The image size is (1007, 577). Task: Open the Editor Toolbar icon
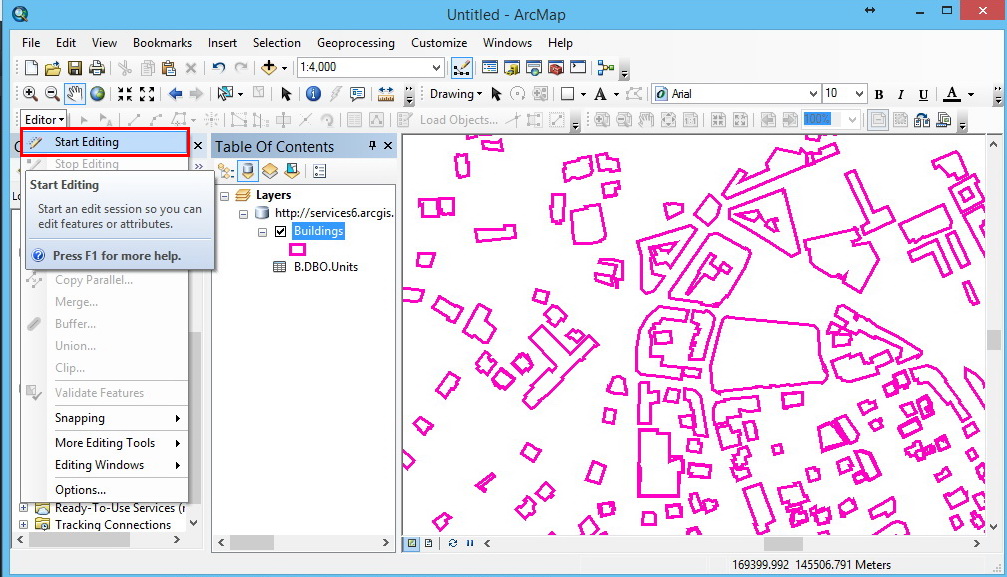point(461,67)
